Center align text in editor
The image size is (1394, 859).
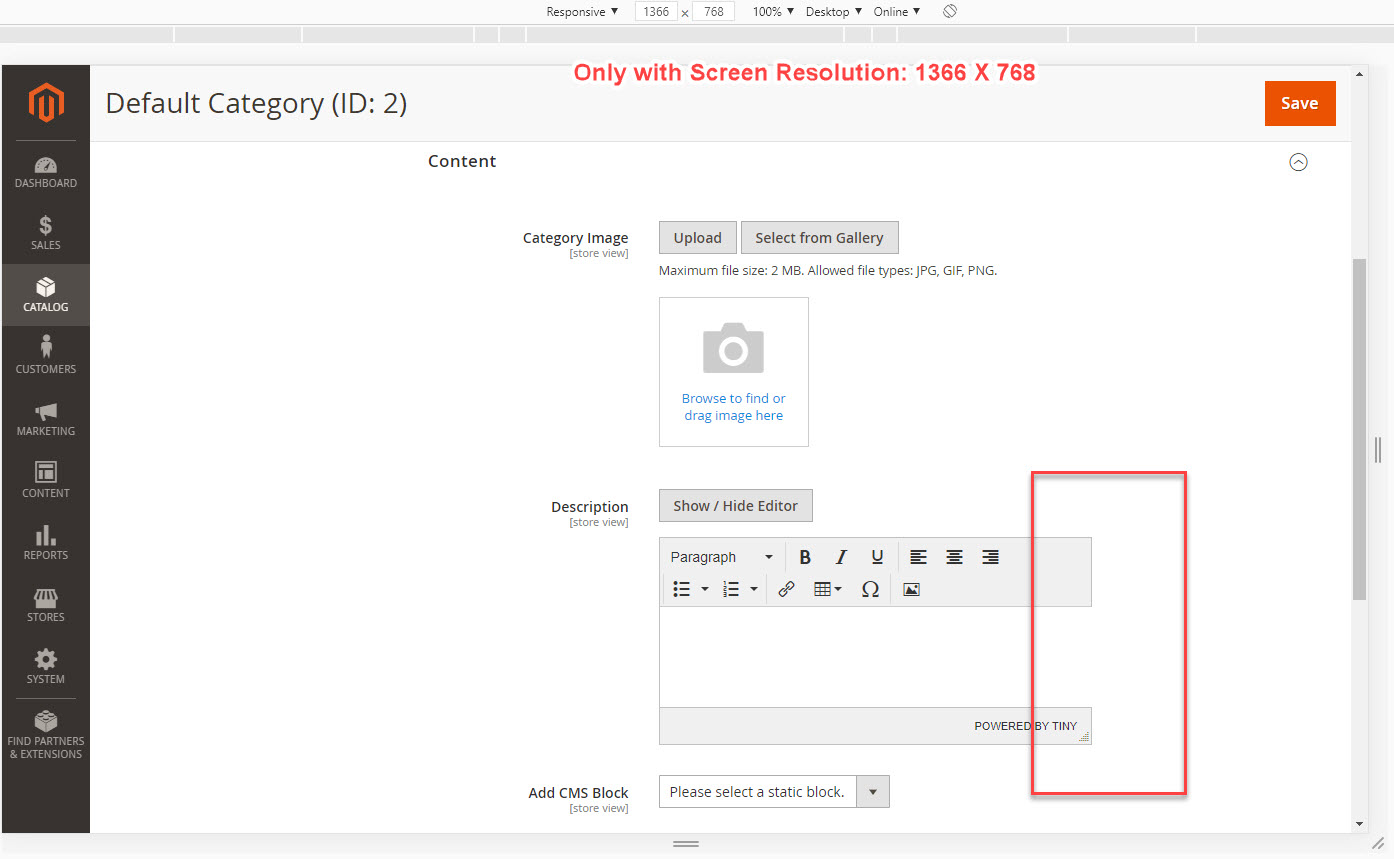tap(954, 557)
